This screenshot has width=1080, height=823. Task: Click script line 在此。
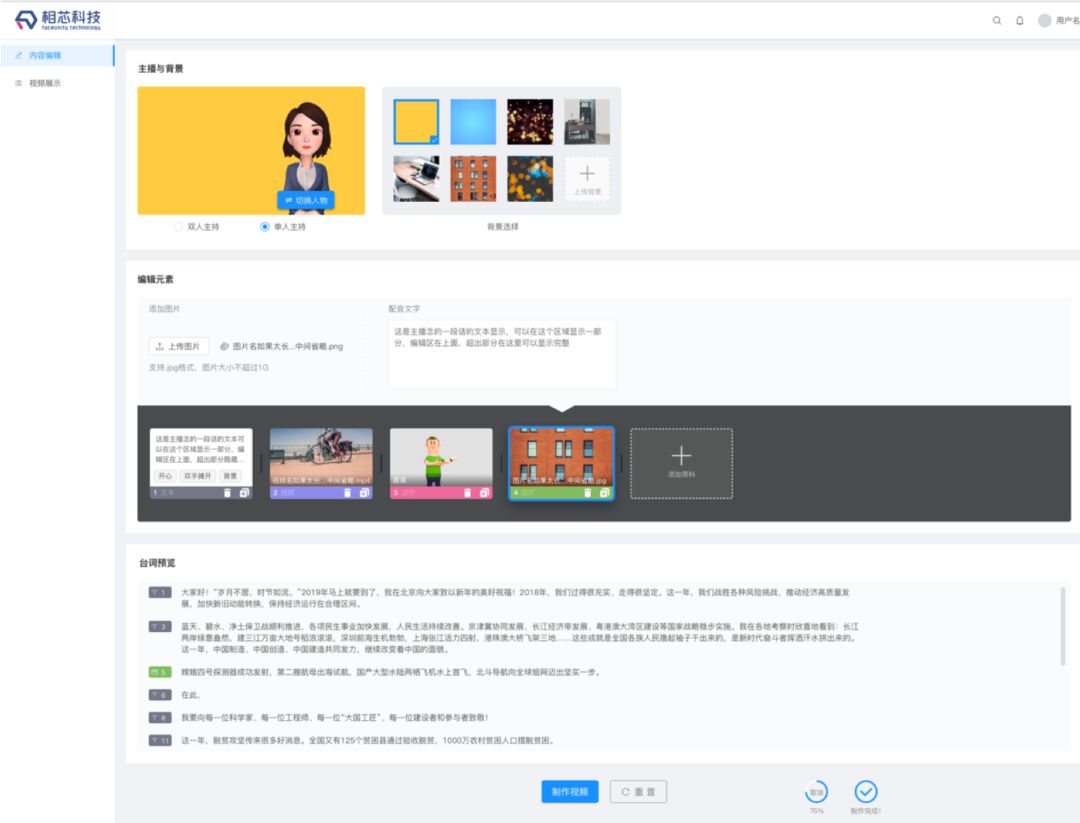[191, 695]
